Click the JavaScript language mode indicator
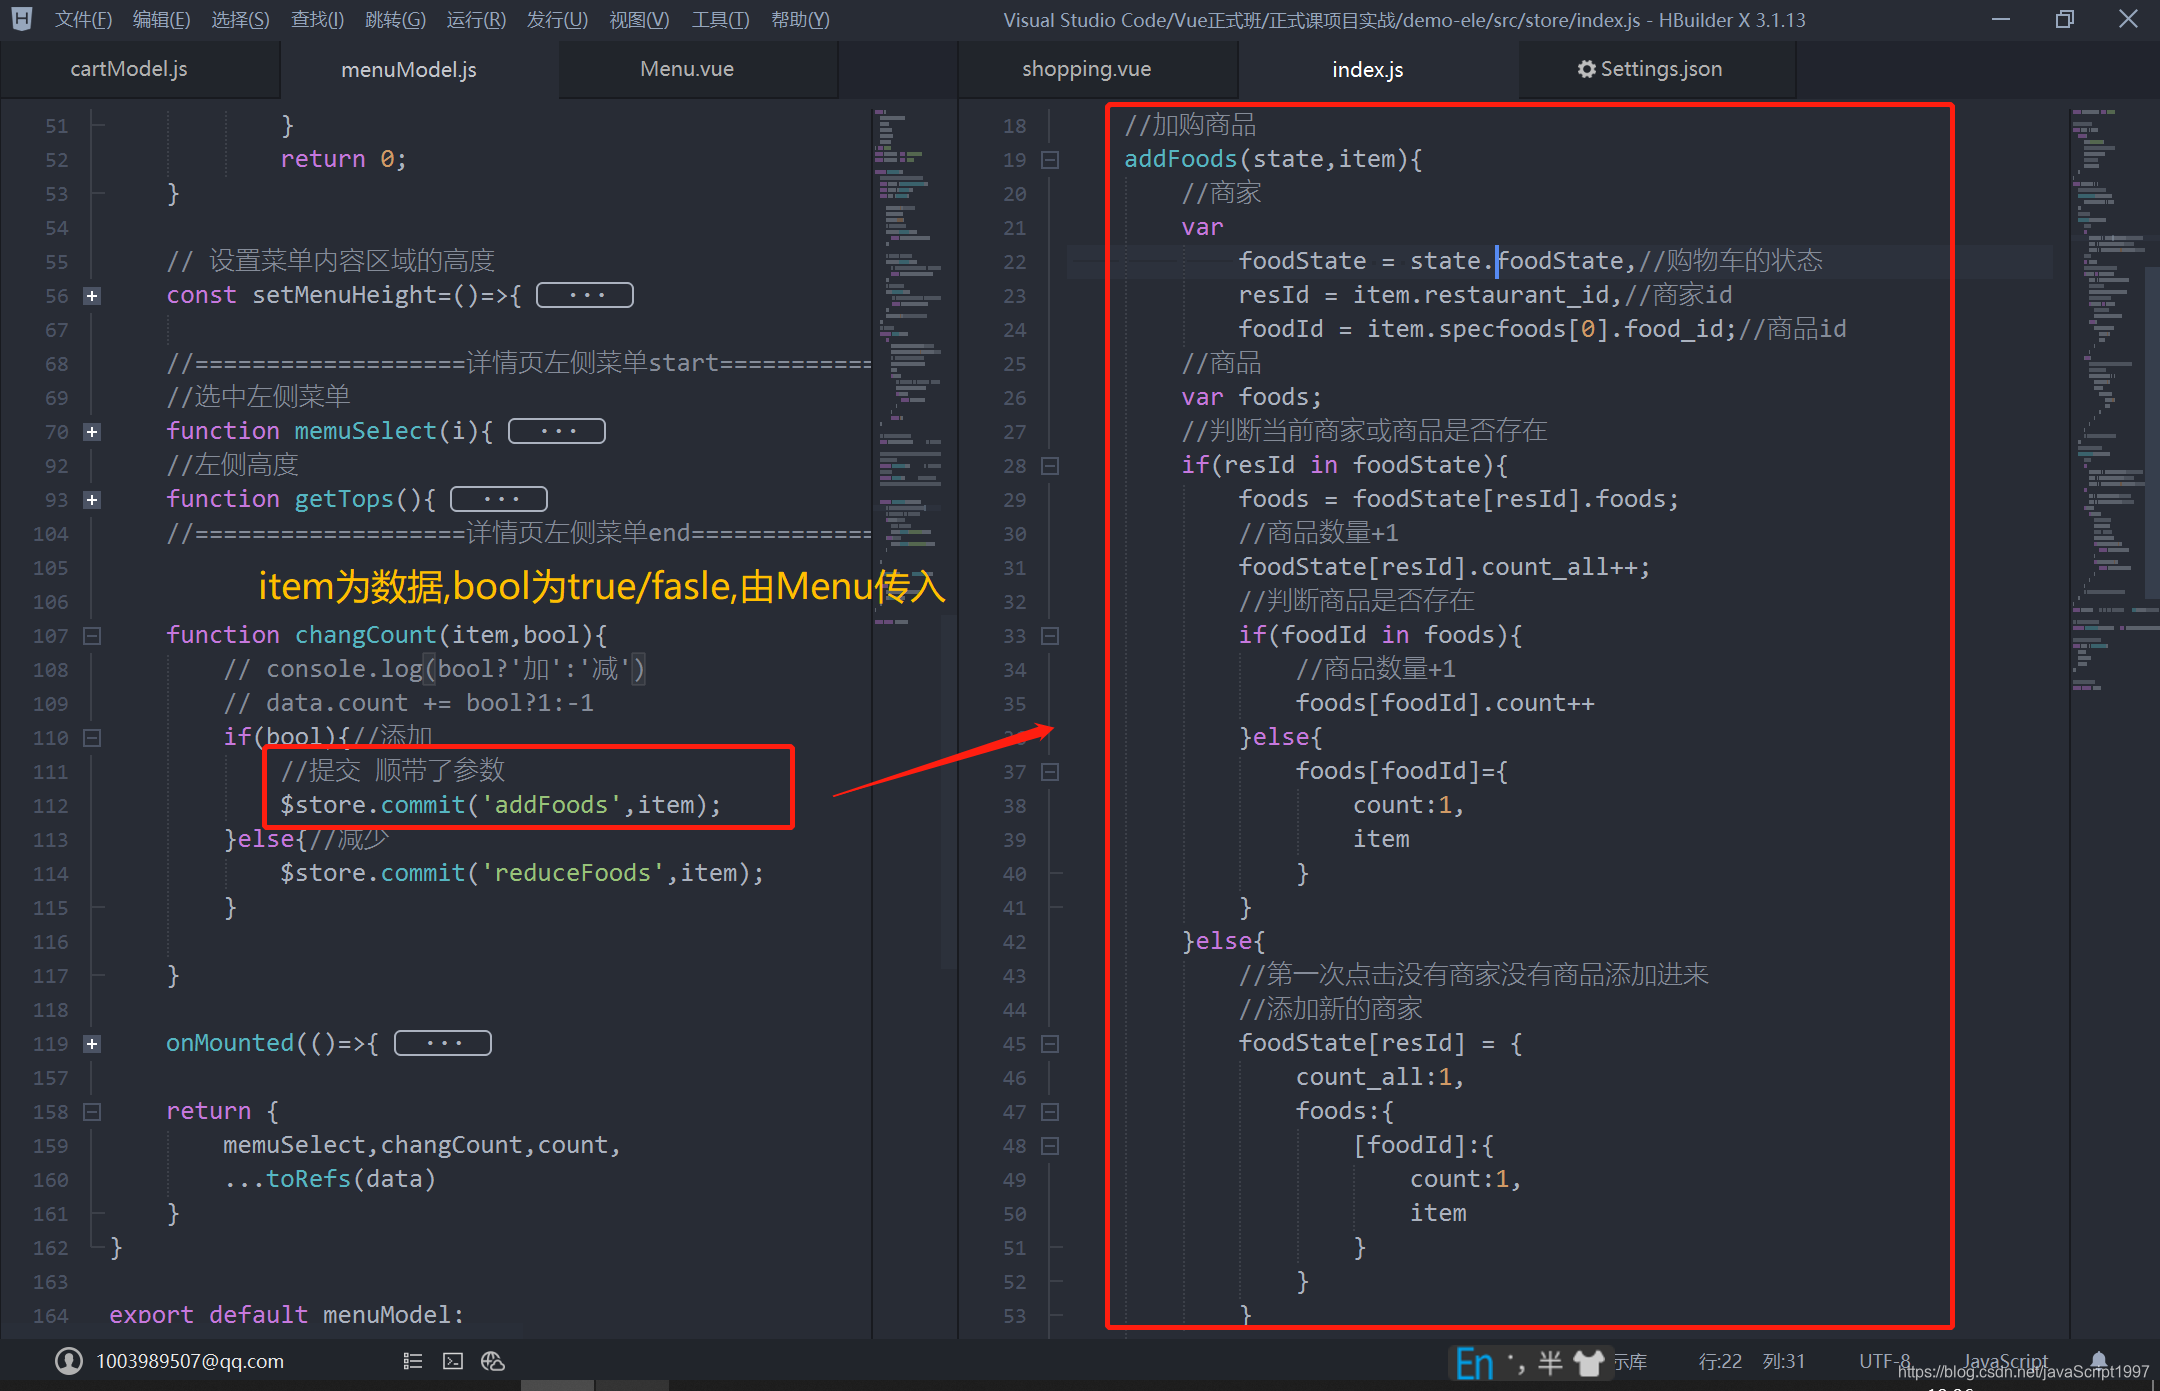 [x=2006, y=1361]
